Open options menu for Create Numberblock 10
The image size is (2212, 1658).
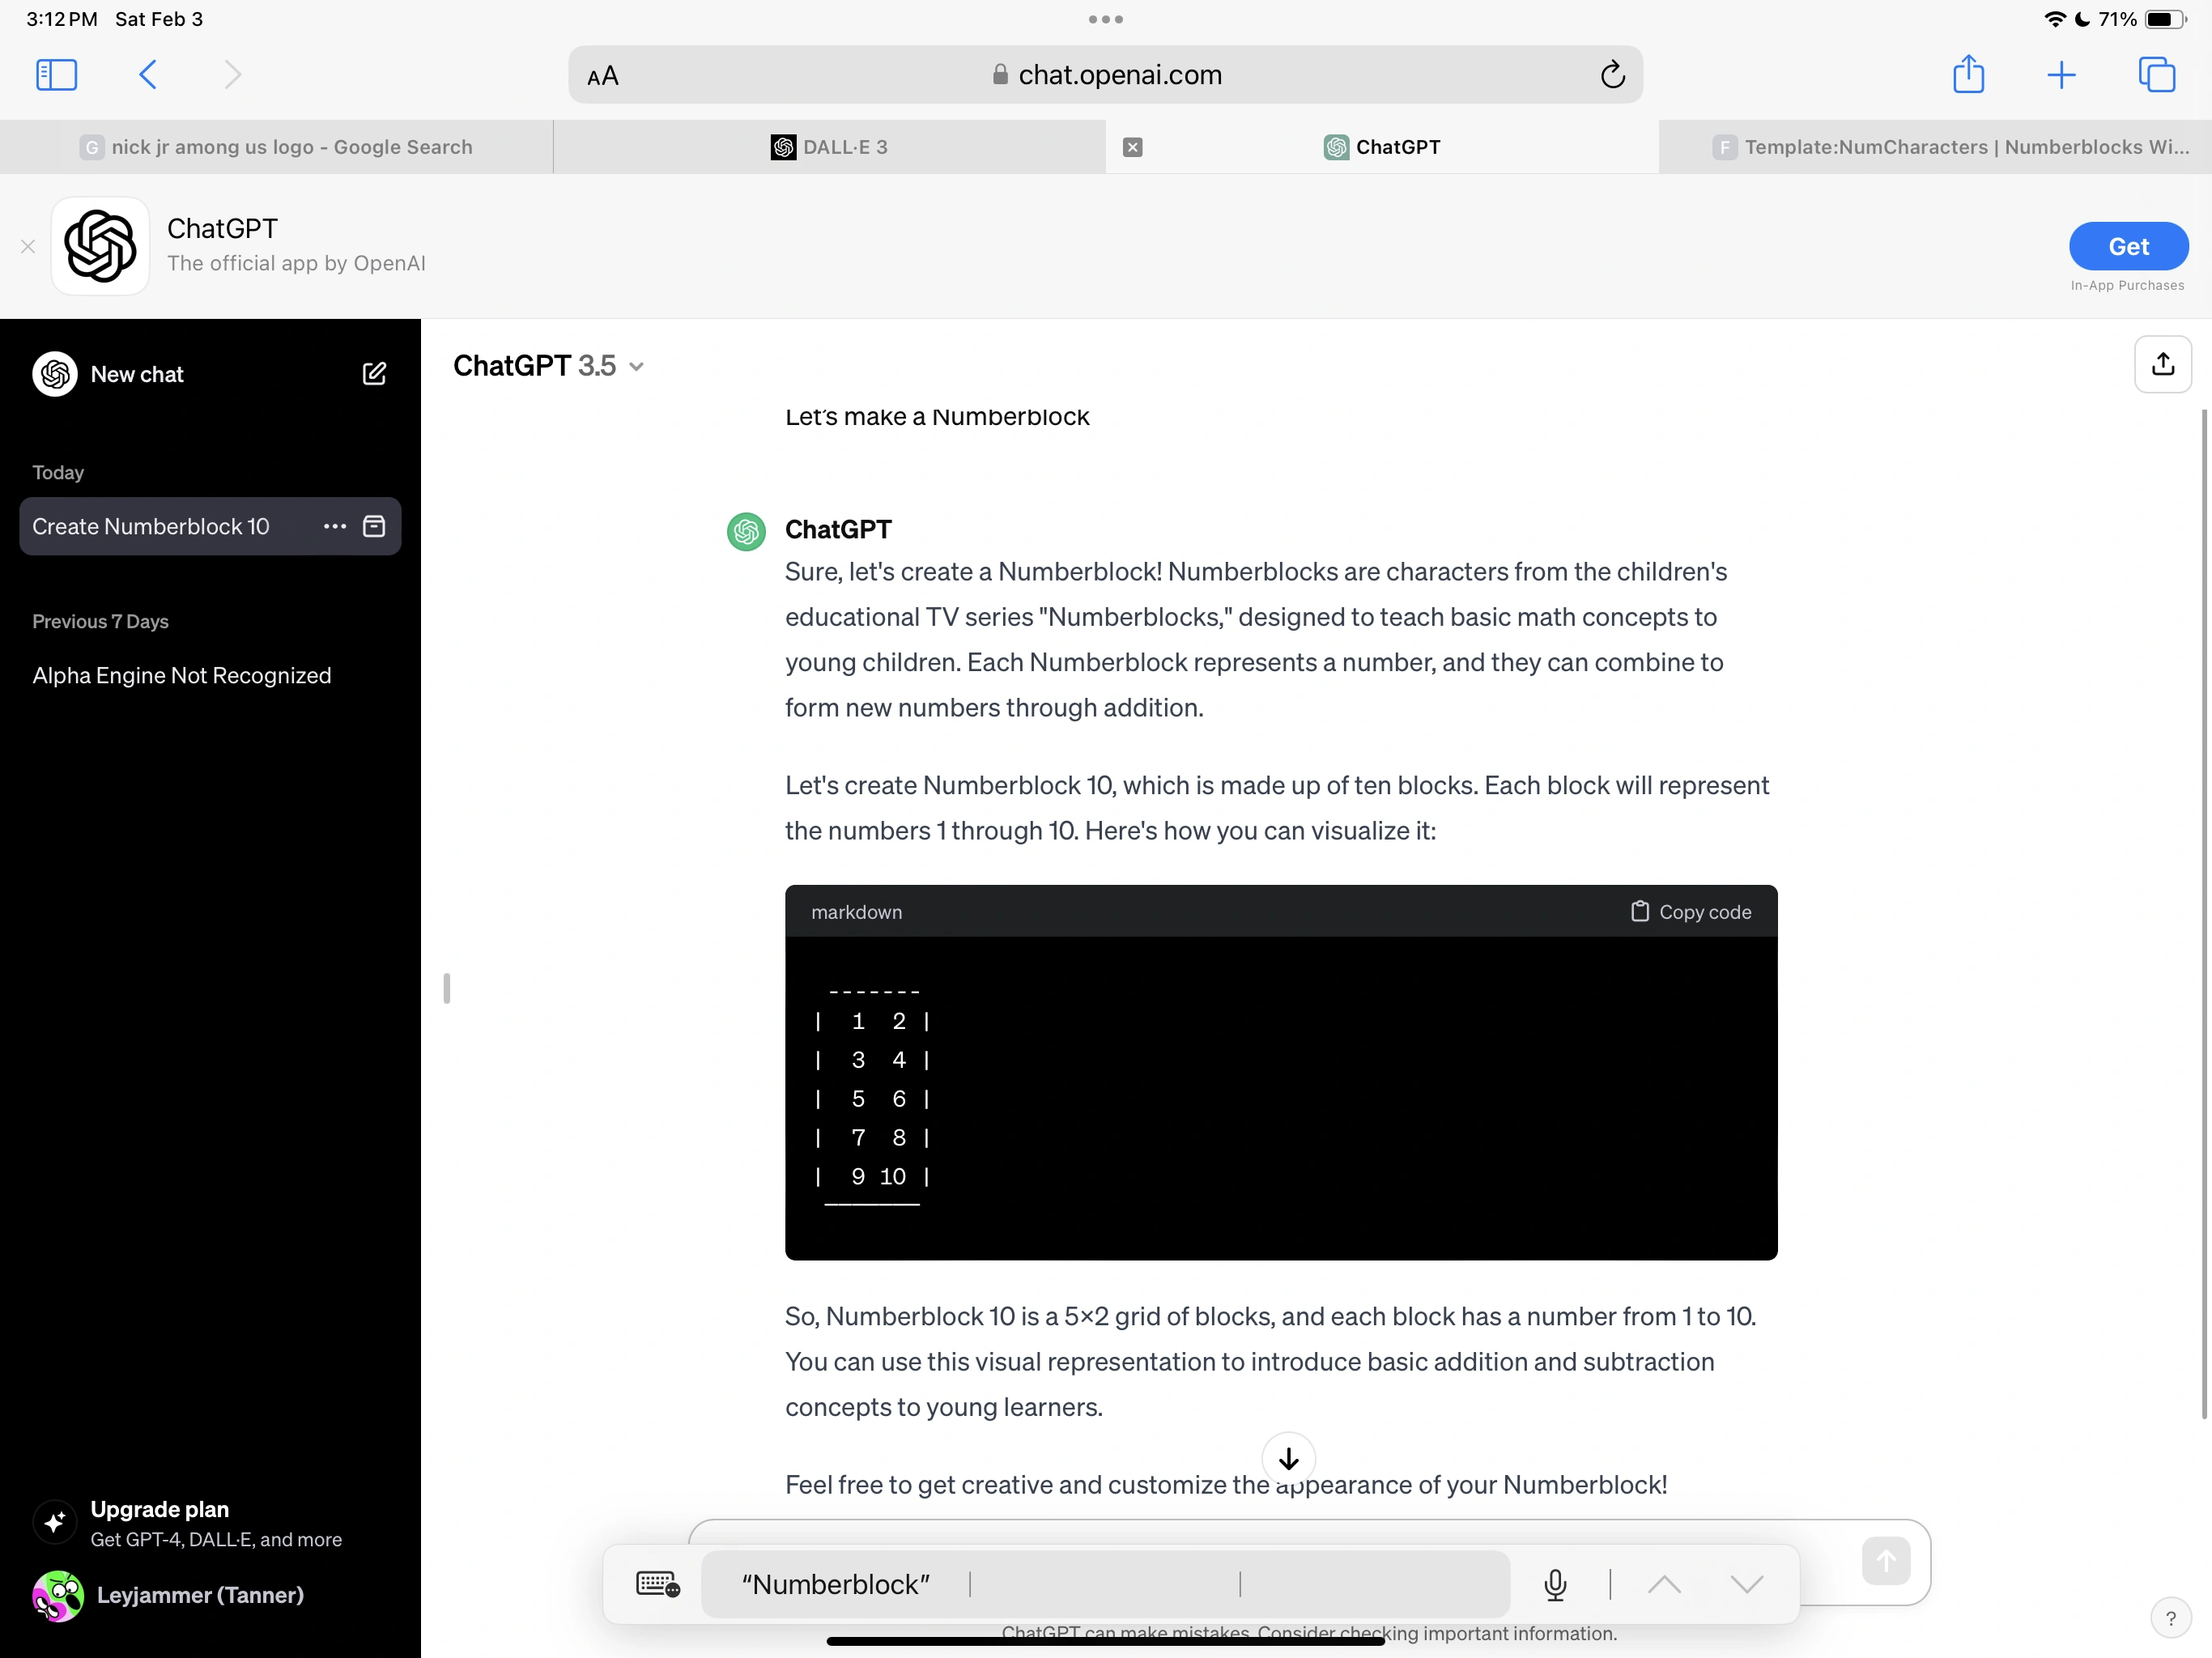point(335,526)
